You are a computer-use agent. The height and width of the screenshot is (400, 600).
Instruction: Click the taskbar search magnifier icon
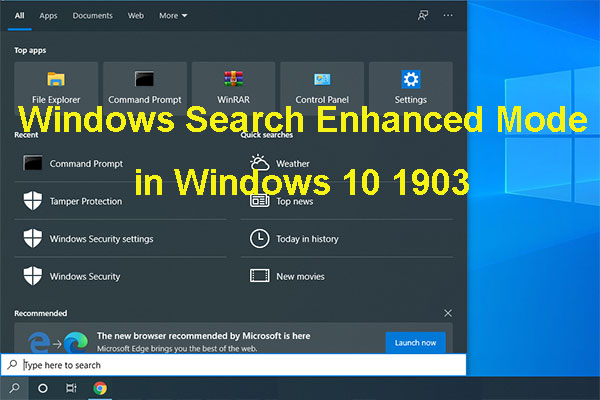click(14, 388)
